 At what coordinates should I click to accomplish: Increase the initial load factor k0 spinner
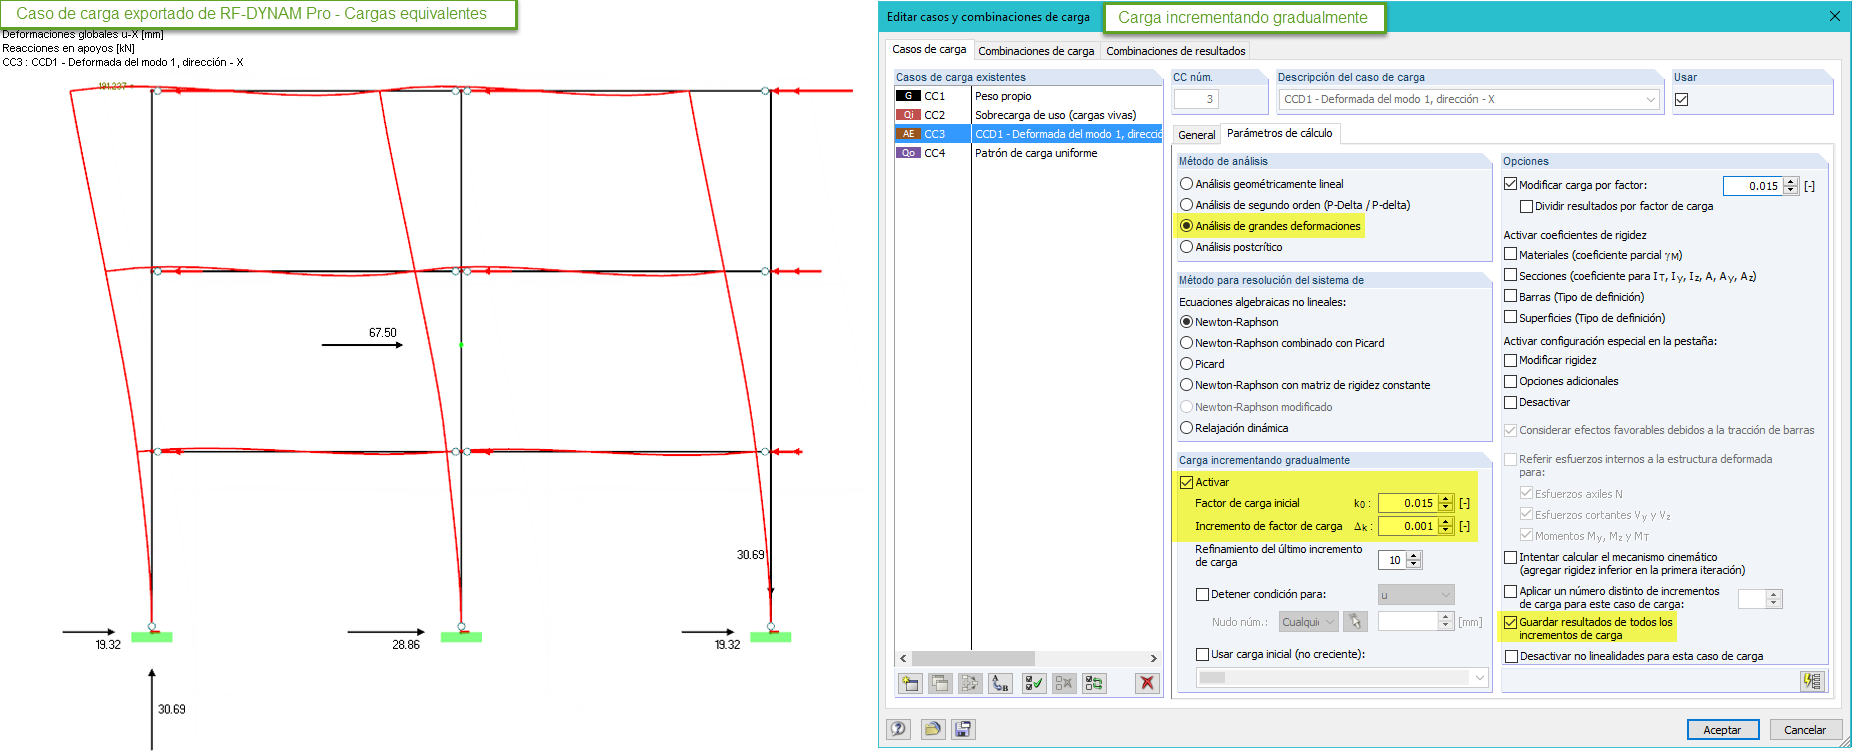click(x=1446, y=499)
